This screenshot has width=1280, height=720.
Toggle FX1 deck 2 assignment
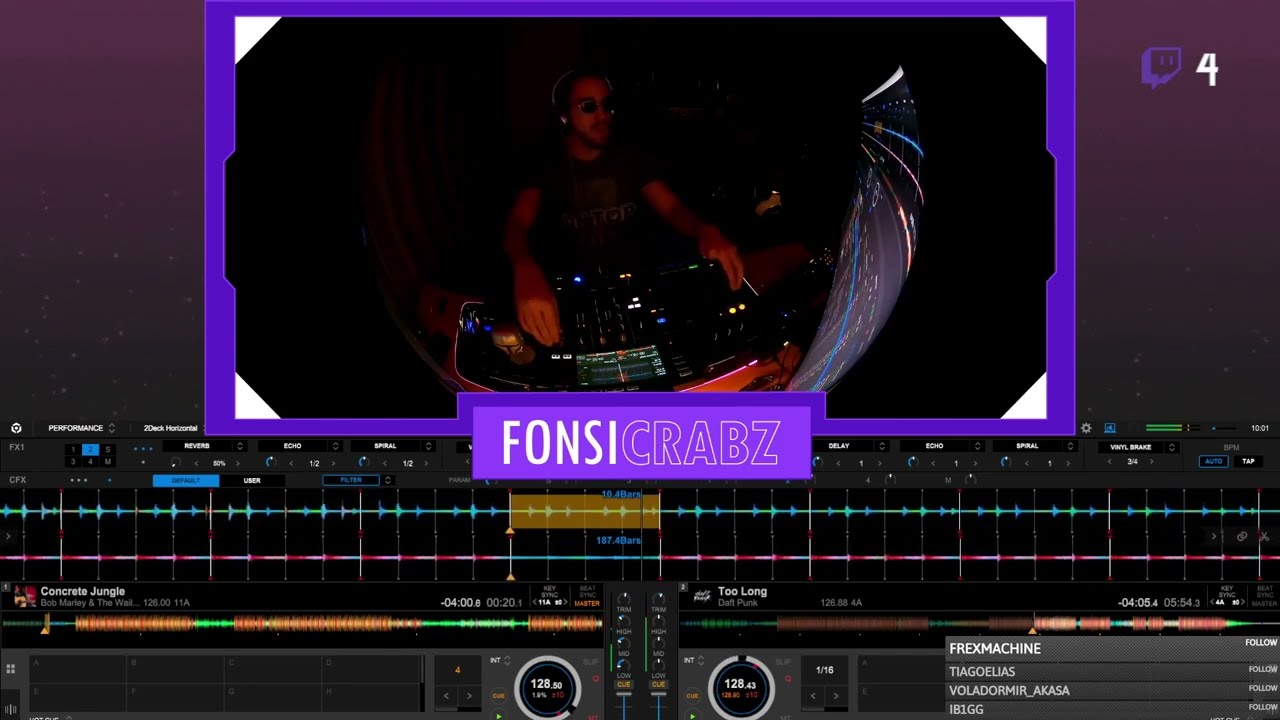pos(90,450)
